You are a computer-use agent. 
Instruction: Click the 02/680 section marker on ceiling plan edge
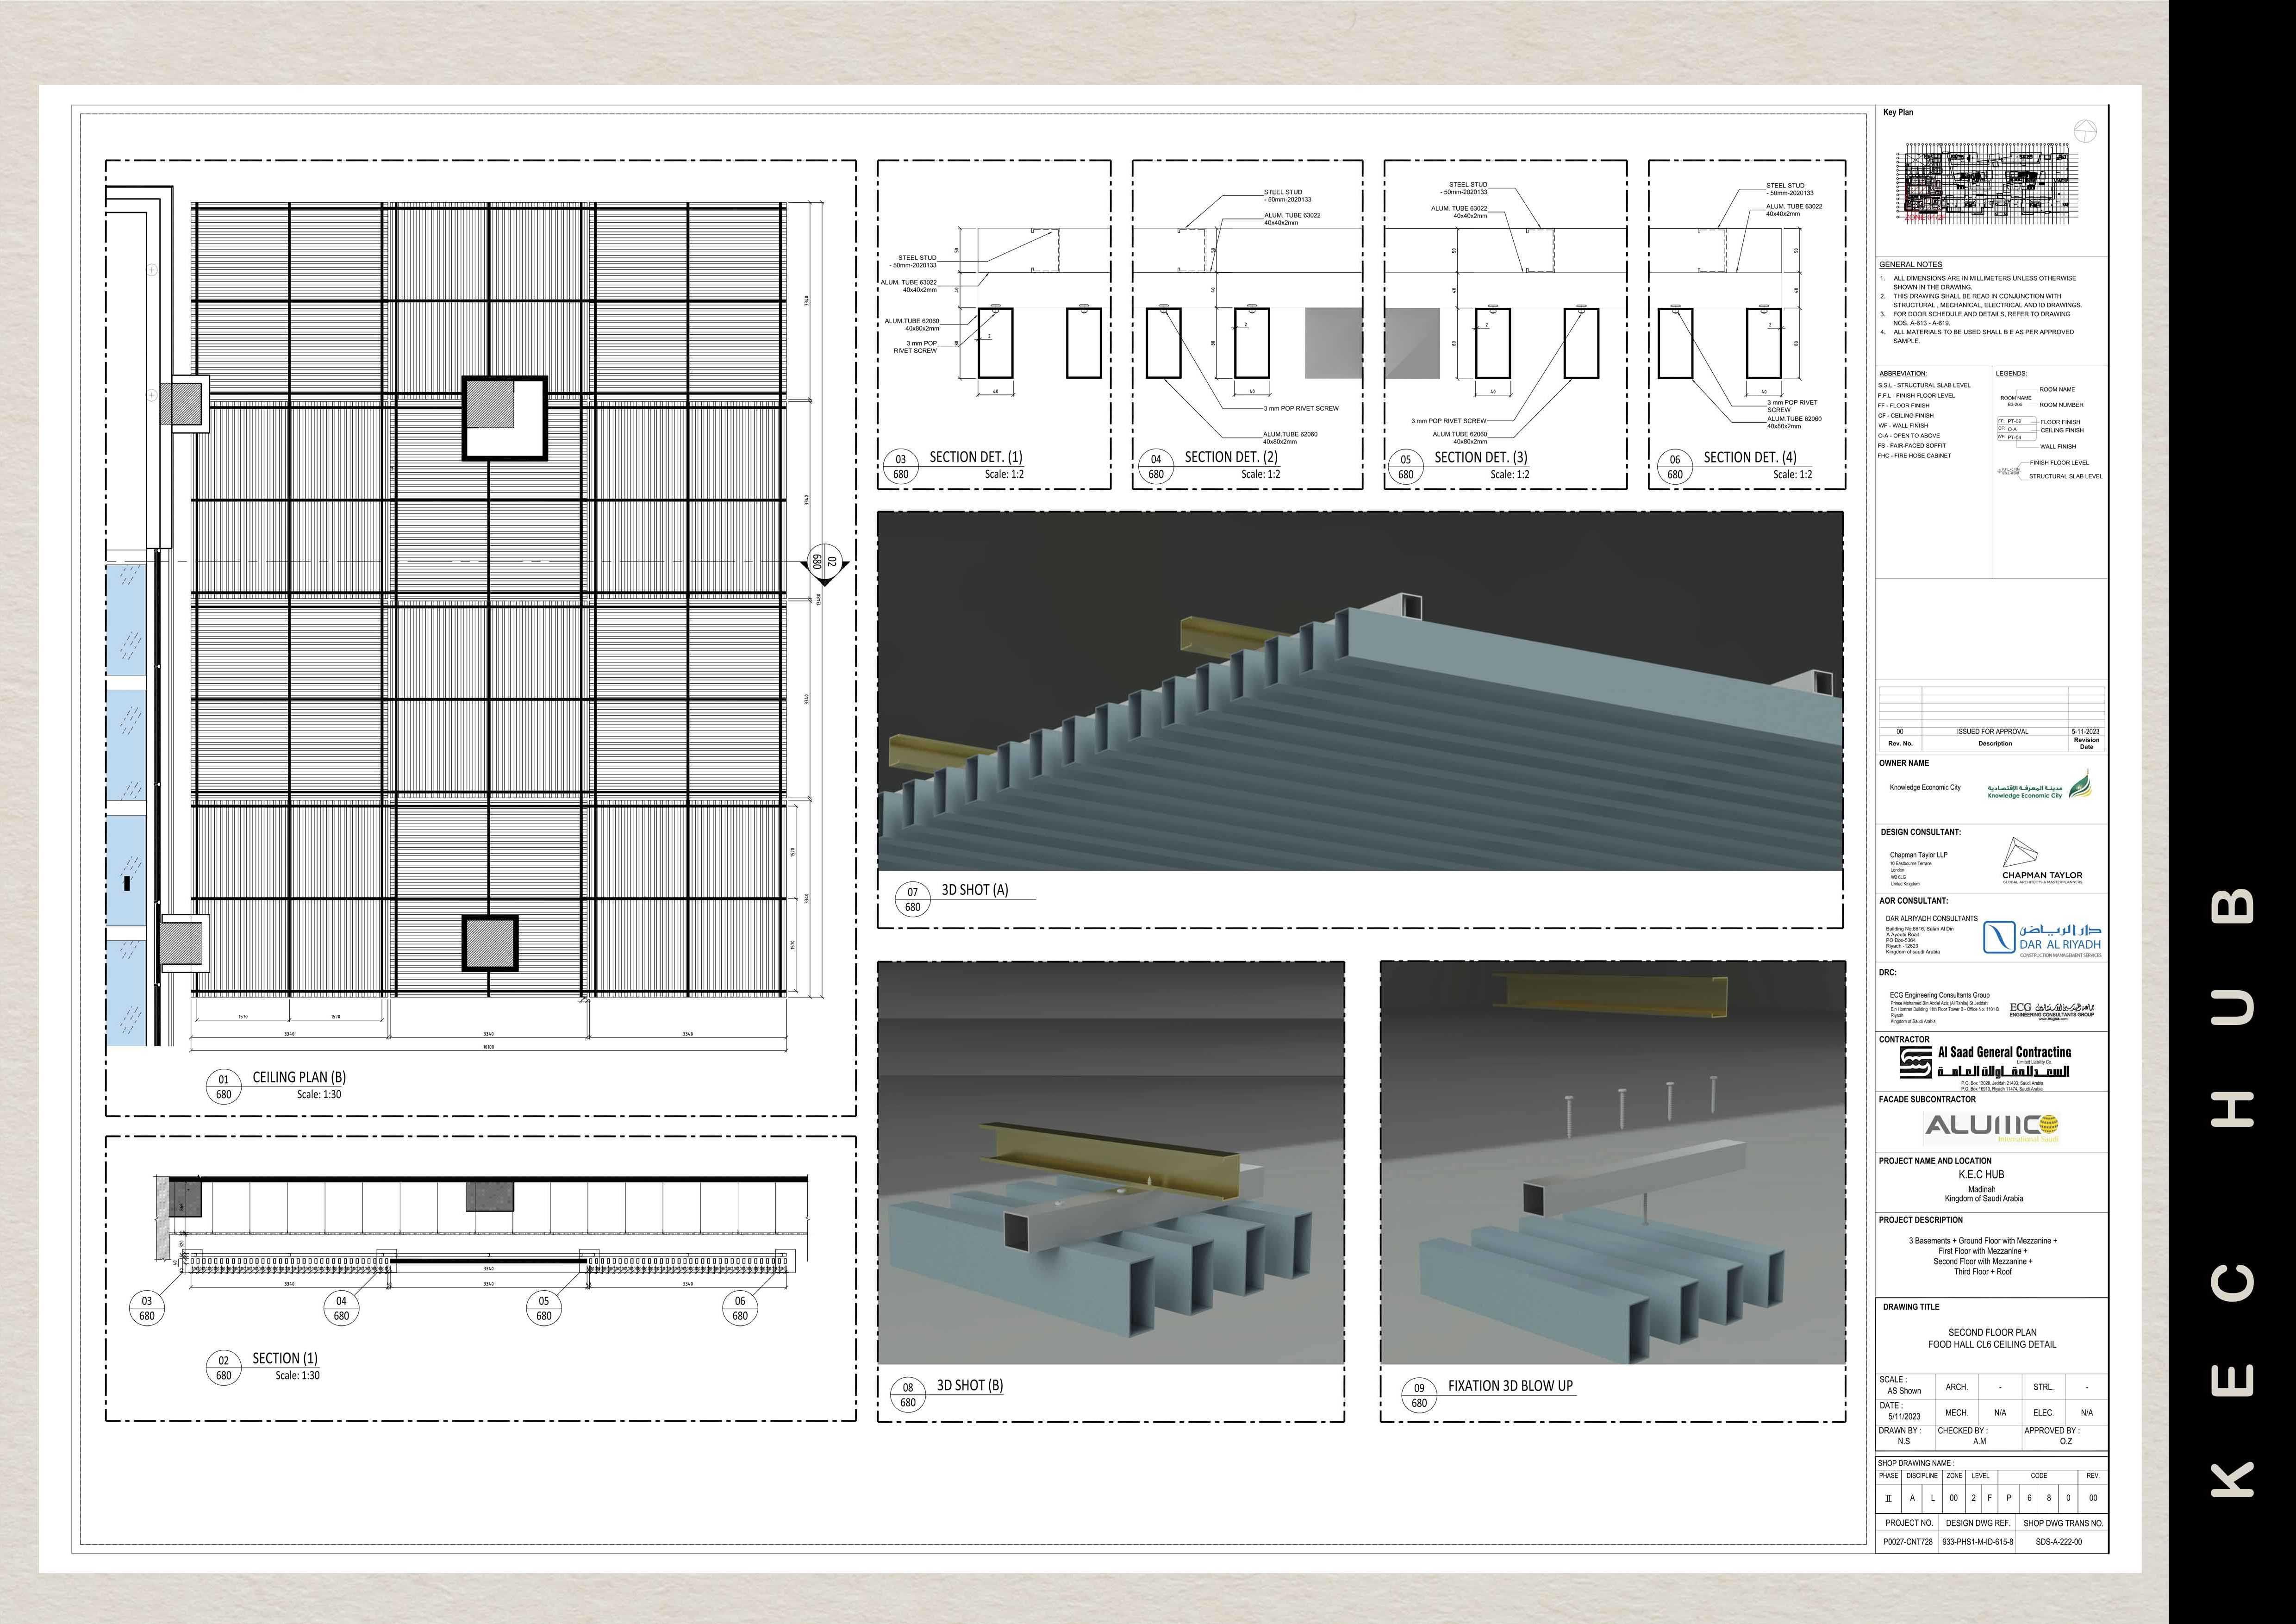pos(825,563)
